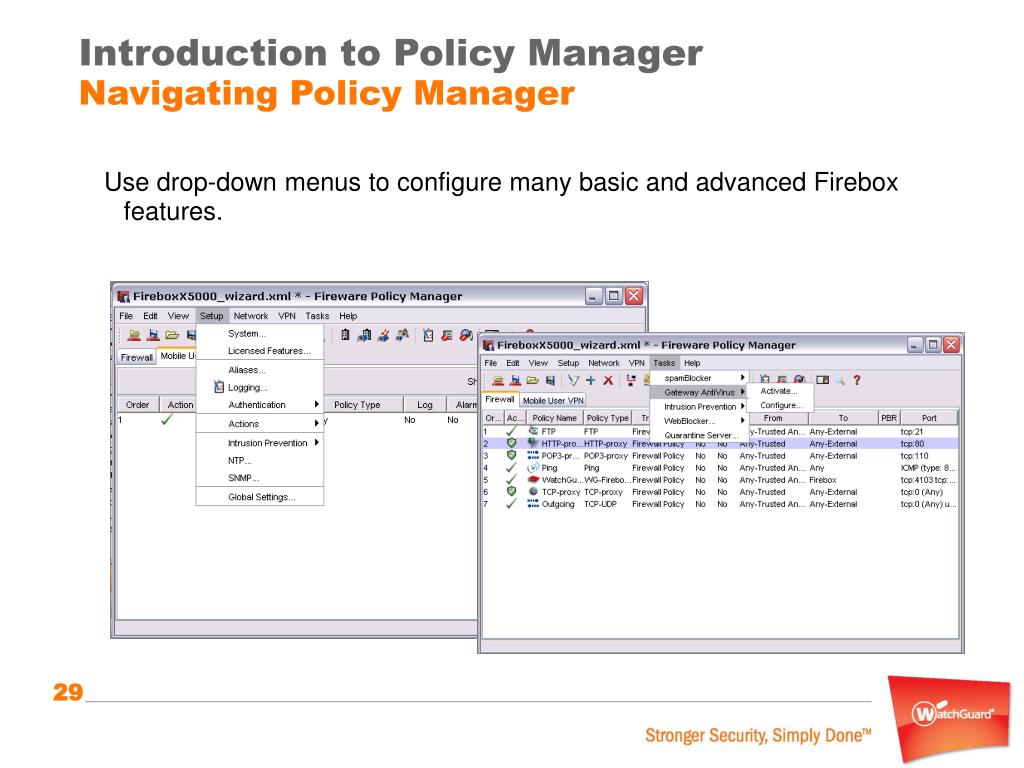Expand the WebBlocker submenu in Tasks menu
This screenshot has height=768, width=1024.
699,421
